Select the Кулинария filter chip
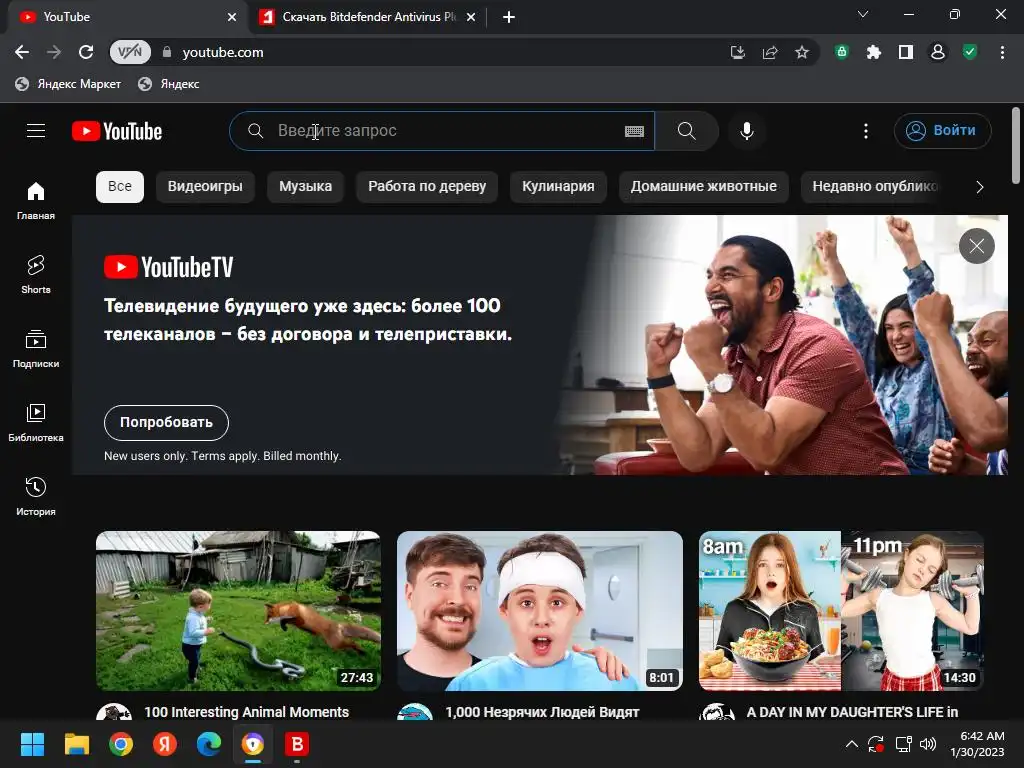Image resolution: width=1024 pixels, height=768 pixels. tap(558, 187)
